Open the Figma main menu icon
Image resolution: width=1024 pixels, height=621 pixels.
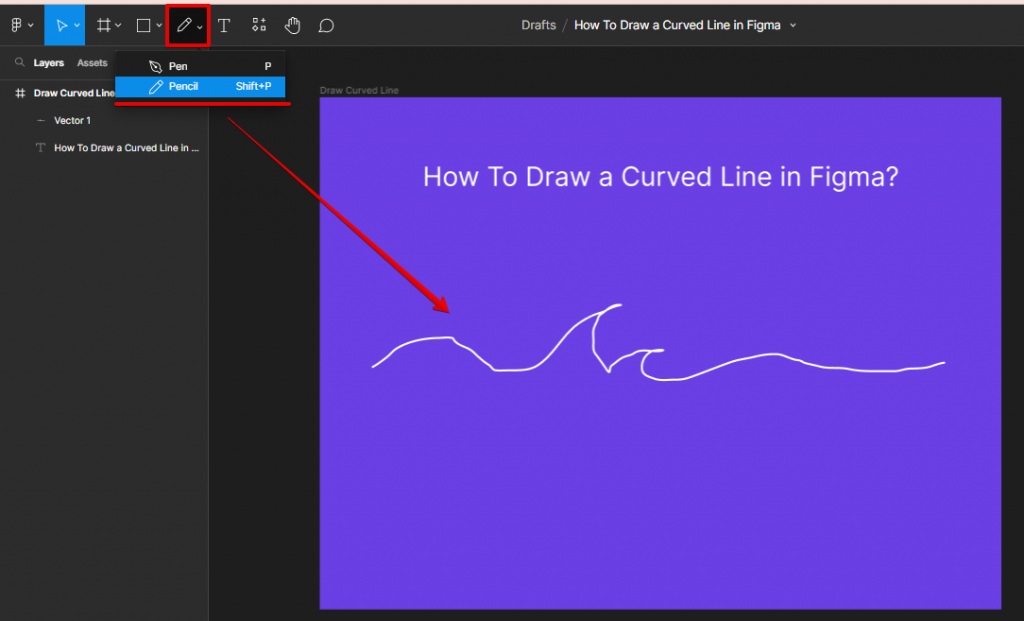18,24
